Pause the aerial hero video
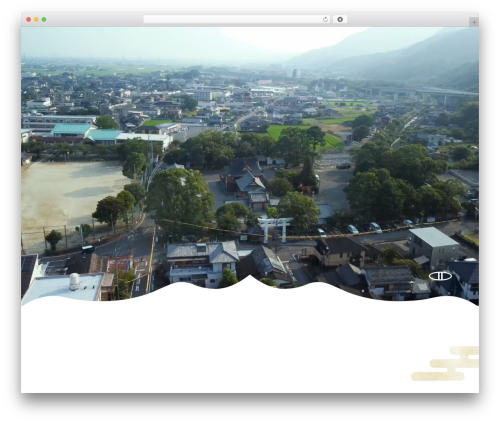Screen dimensions: 500x423 (440, 276)
